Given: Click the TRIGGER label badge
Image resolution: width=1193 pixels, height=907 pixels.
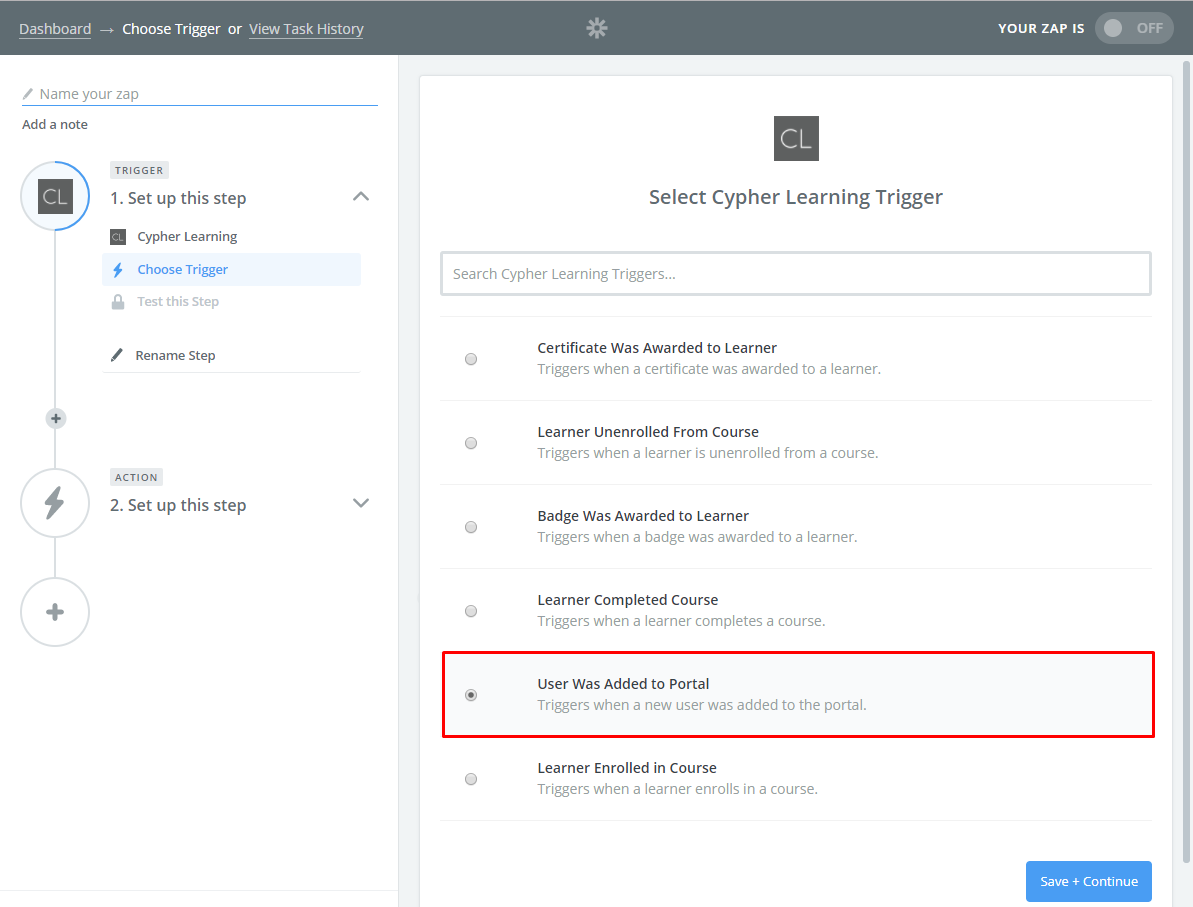Looking at the screenshot, I should pos(139,170).
